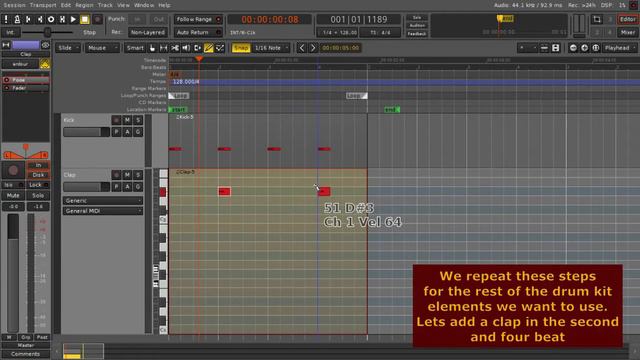Toggle Lock solo in mixer strip
Image resolution: width=640 pixels, height=360 pixels.
(x=38, y=185)
